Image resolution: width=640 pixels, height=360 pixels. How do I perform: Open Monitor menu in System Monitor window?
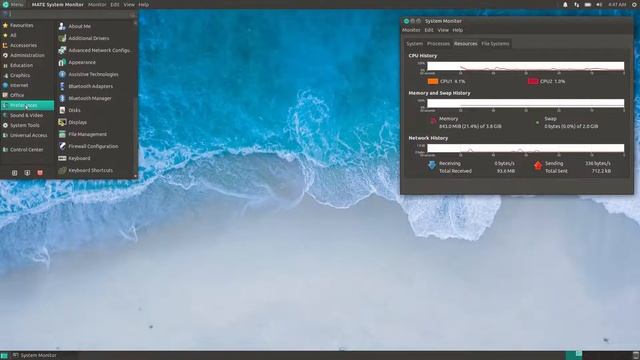(411, 30)
